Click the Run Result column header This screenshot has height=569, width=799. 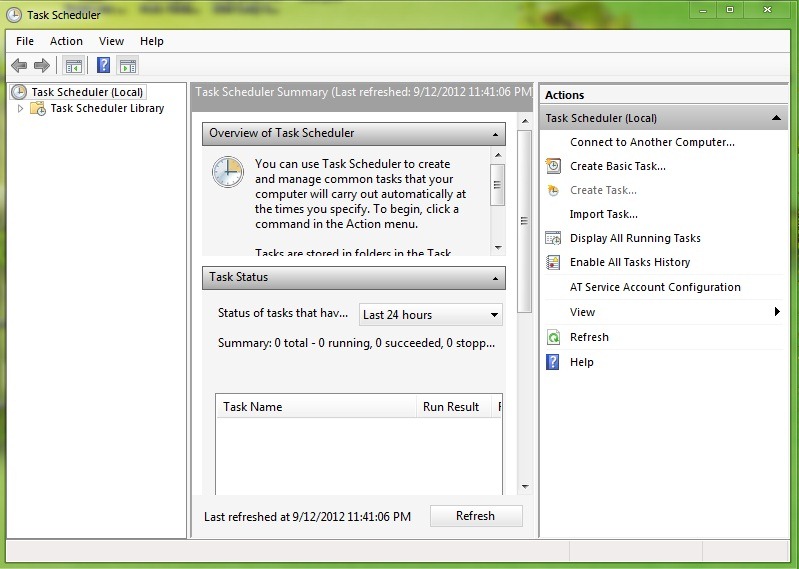[x=454, y=407]
